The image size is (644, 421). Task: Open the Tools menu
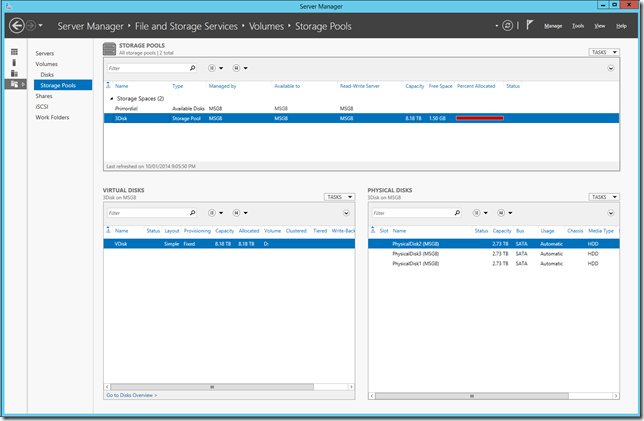click(578, 25)
